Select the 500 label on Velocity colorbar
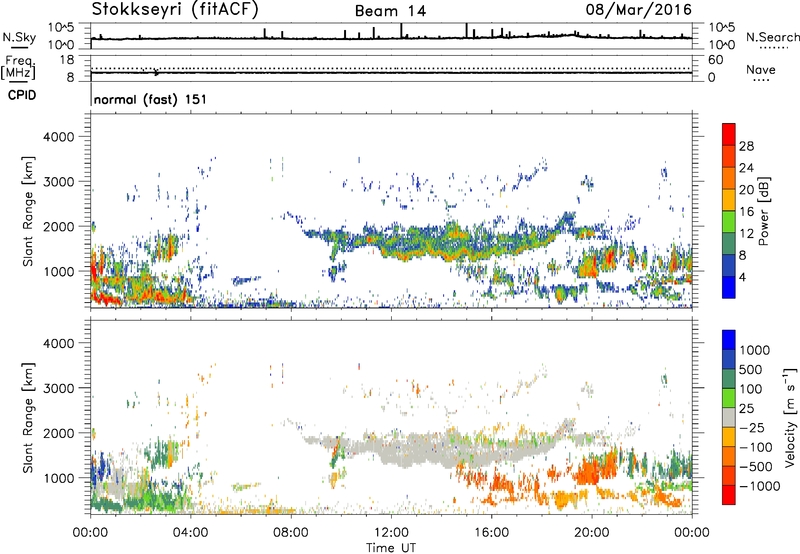Viewport: 800px width, 554px height. coord(750,369)
